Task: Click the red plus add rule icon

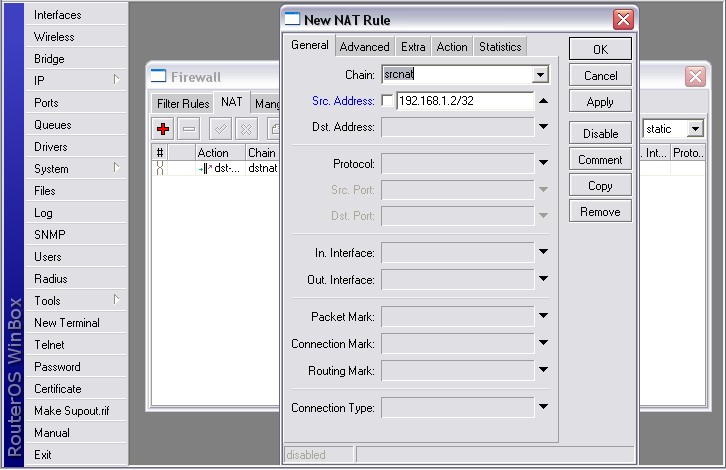Action: (x=164, y=129)
